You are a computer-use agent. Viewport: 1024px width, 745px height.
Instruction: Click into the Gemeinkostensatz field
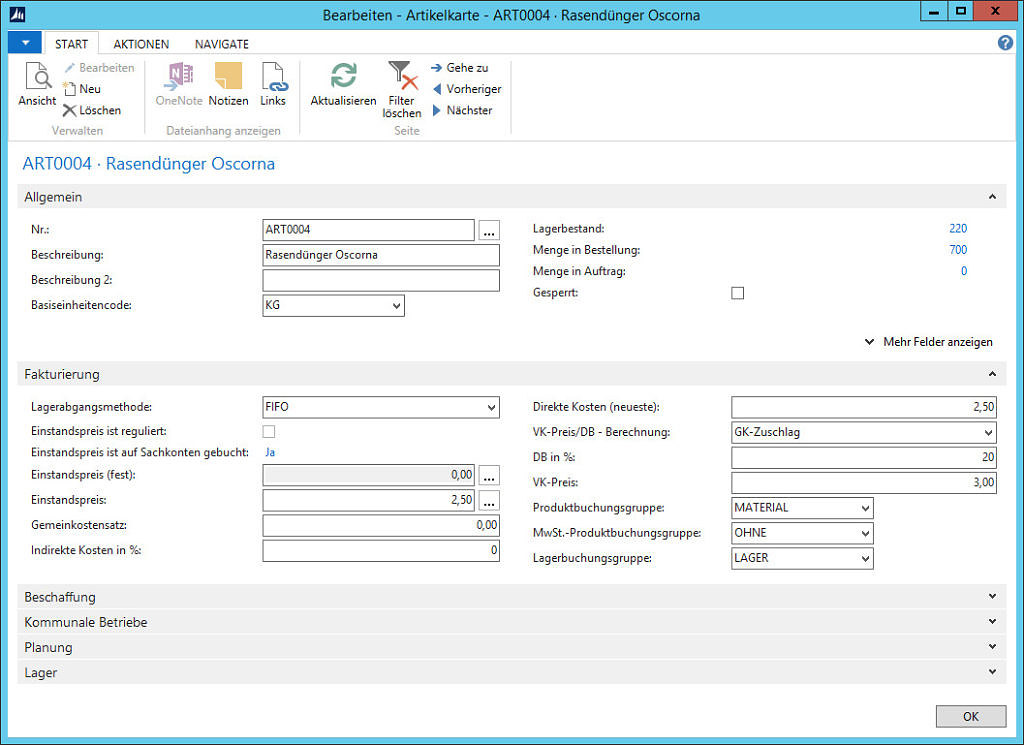tap(381, 526)
